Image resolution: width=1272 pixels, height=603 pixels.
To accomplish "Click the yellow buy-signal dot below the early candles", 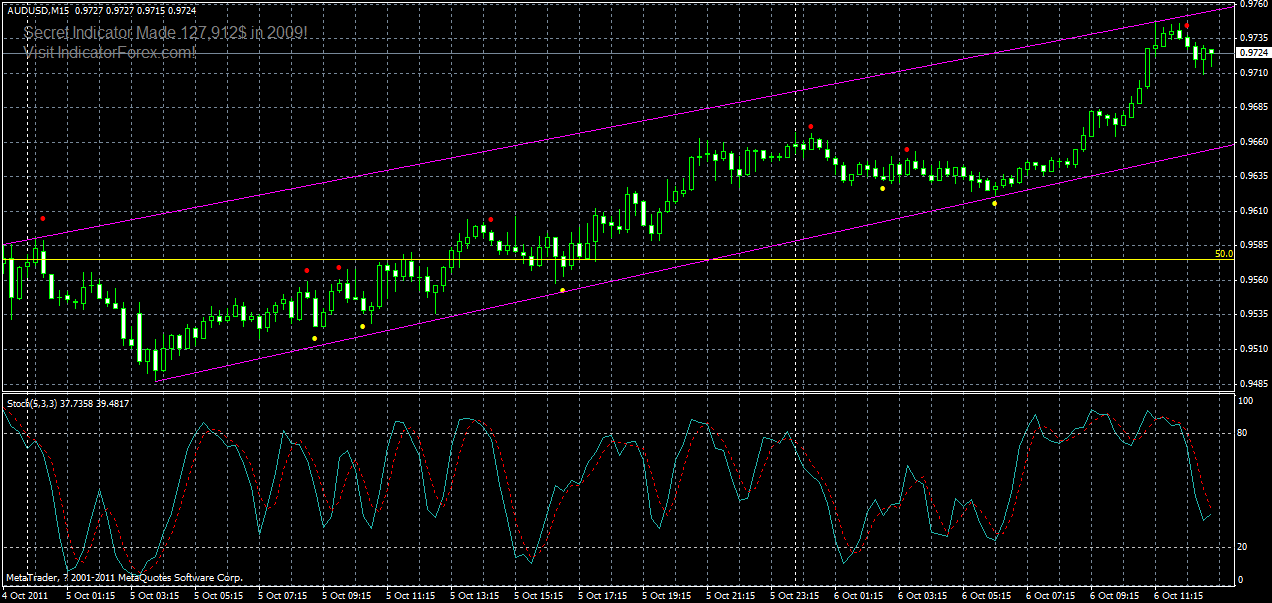I will tap(314, 338).
